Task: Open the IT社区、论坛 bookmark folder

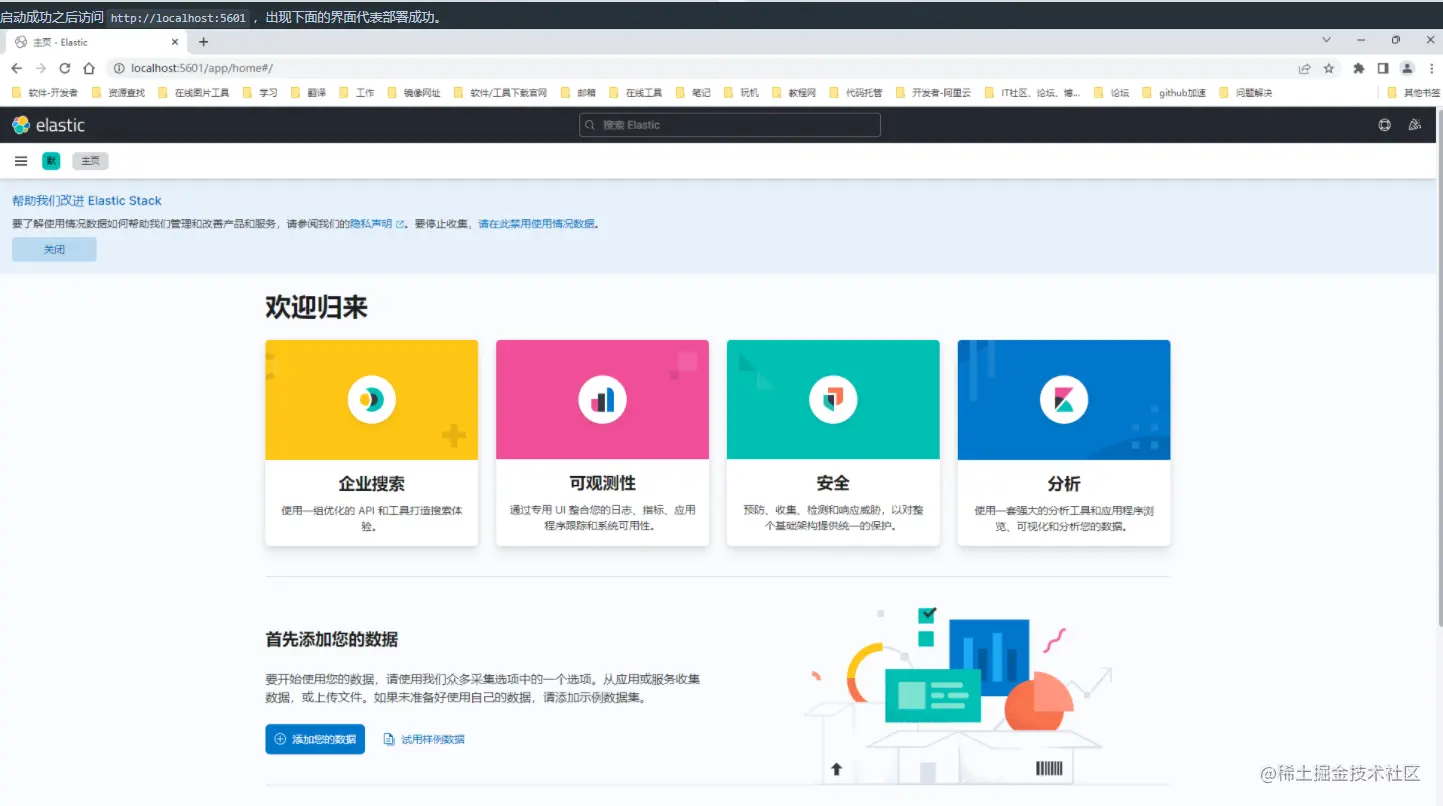Action: (x=1032, y=93)
